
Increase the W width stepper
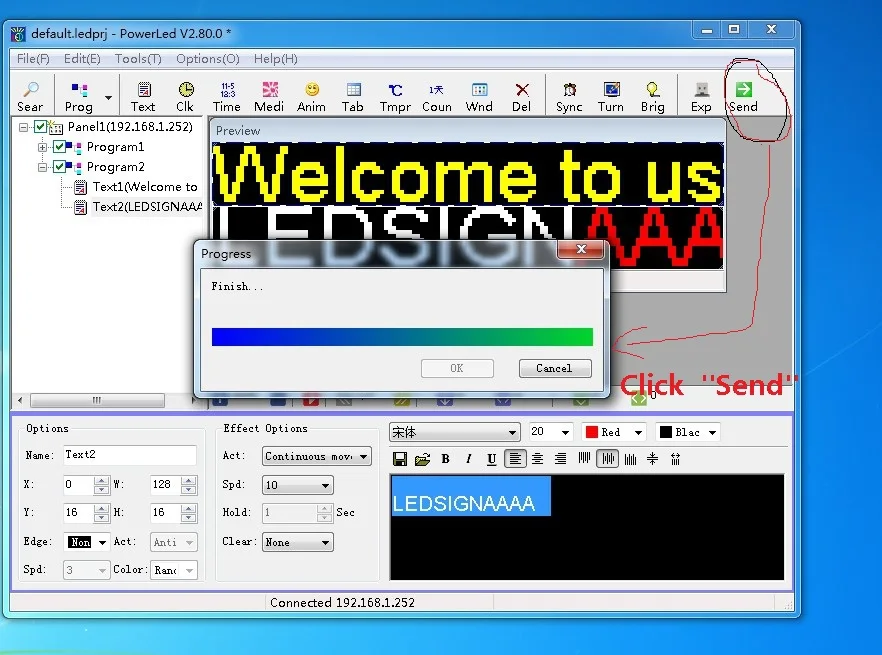pos(189,480)
